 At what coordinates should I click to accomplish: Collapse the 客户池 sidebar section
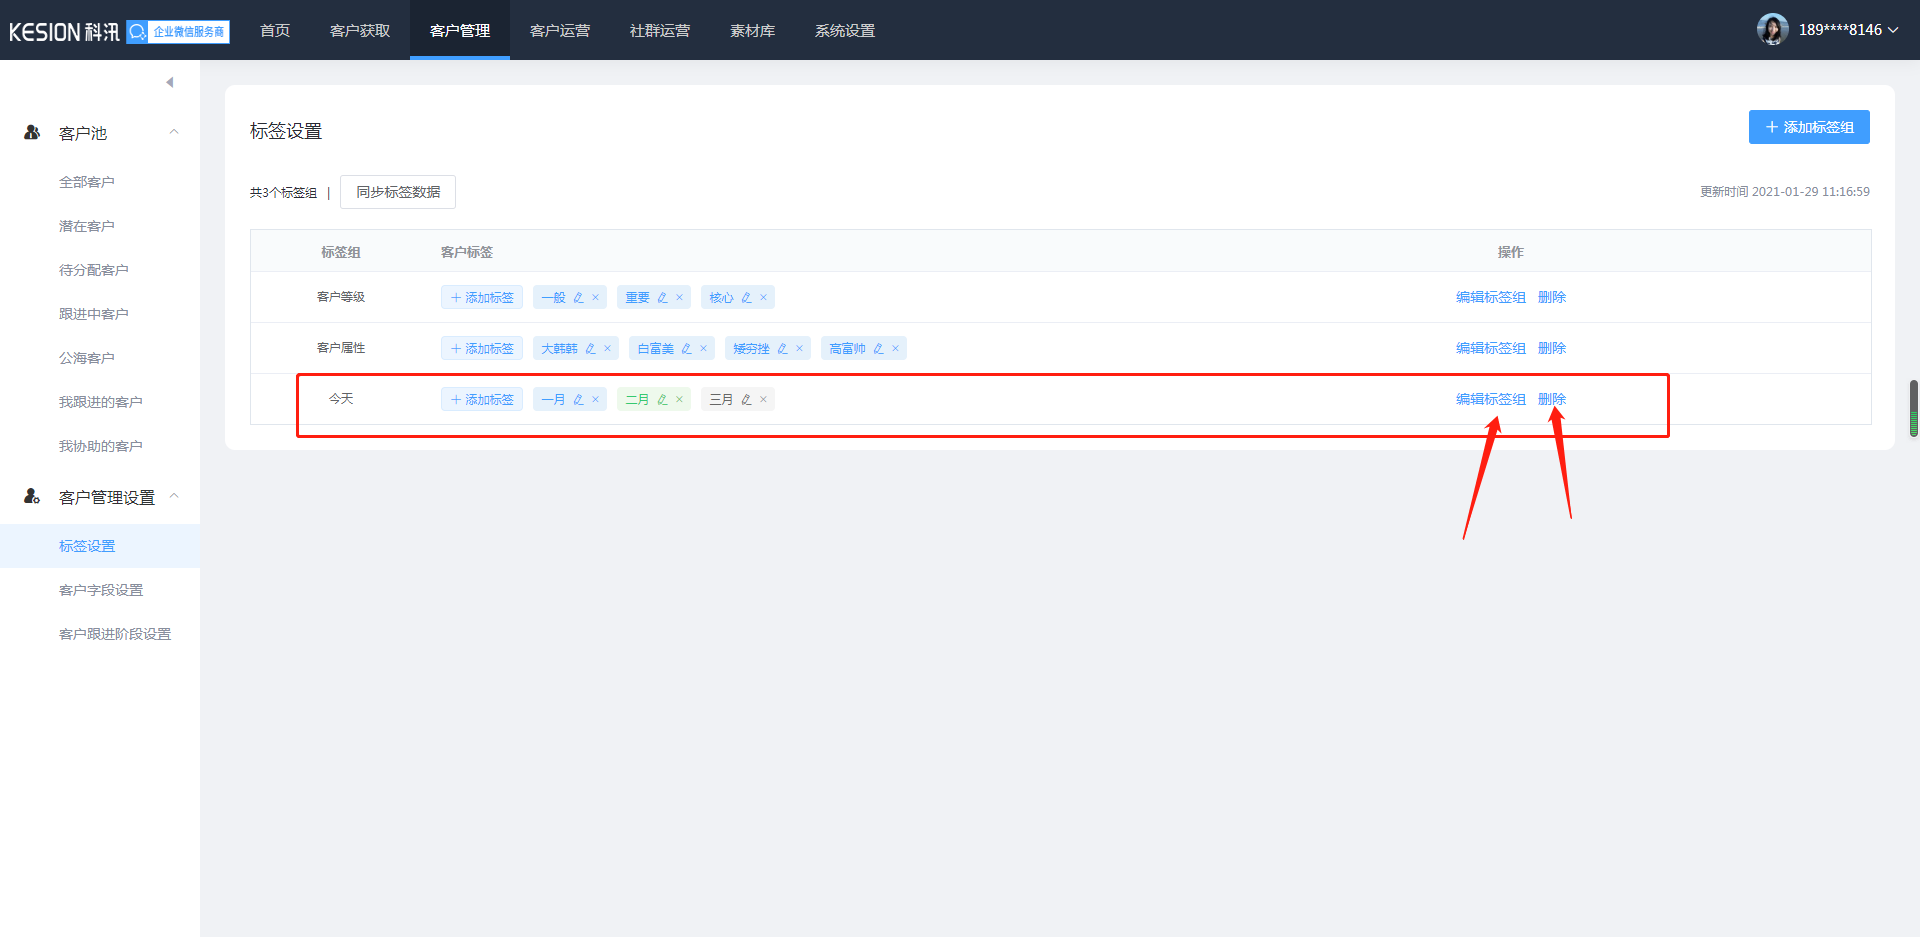(x=174, y=132)
